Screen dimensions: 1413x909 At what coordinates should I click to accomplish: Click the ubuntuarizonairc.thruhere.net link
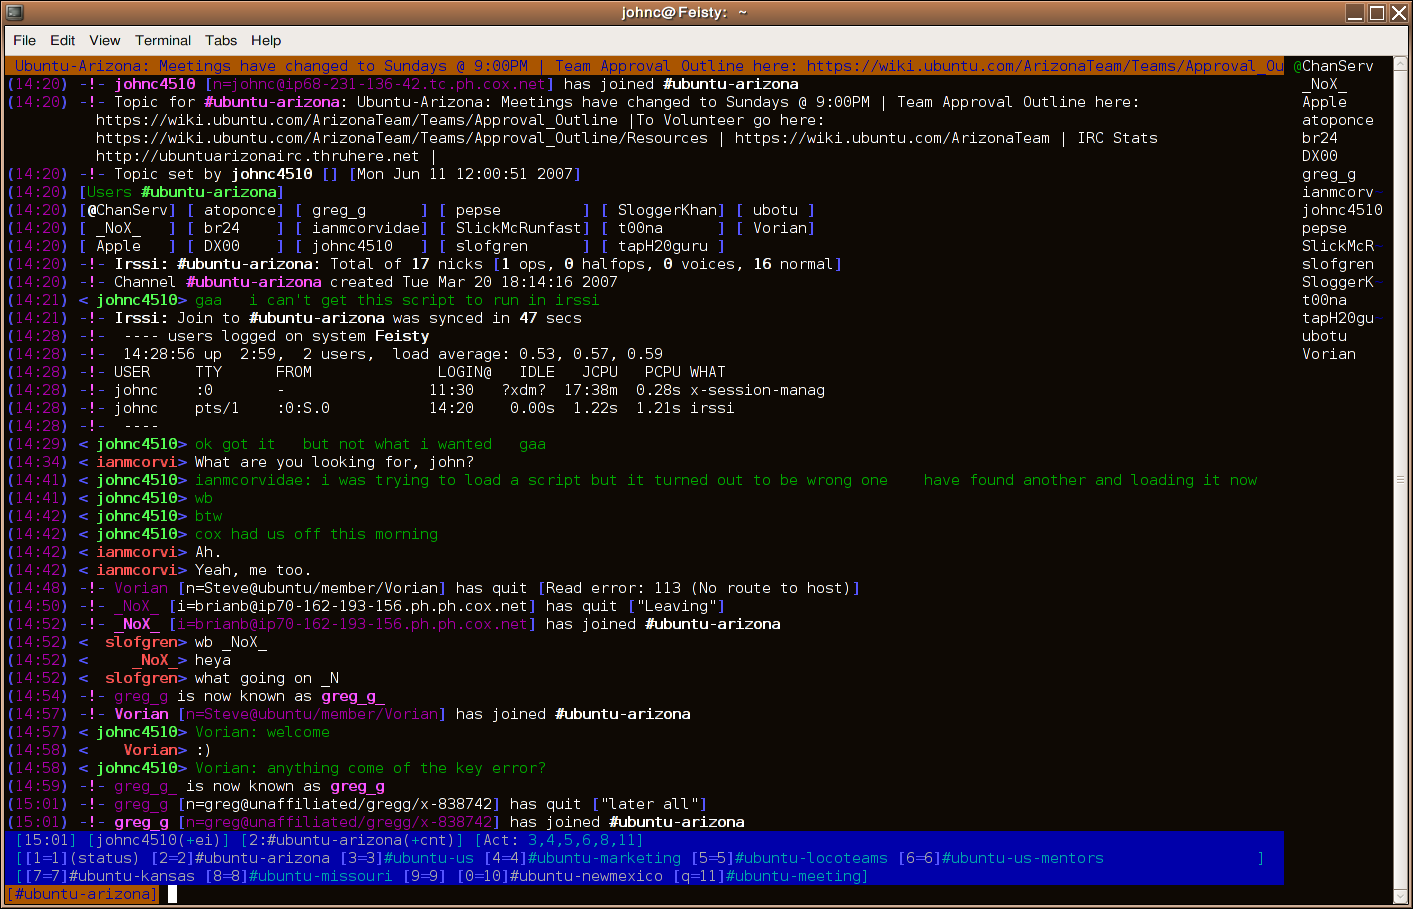[x=257, y=156]
